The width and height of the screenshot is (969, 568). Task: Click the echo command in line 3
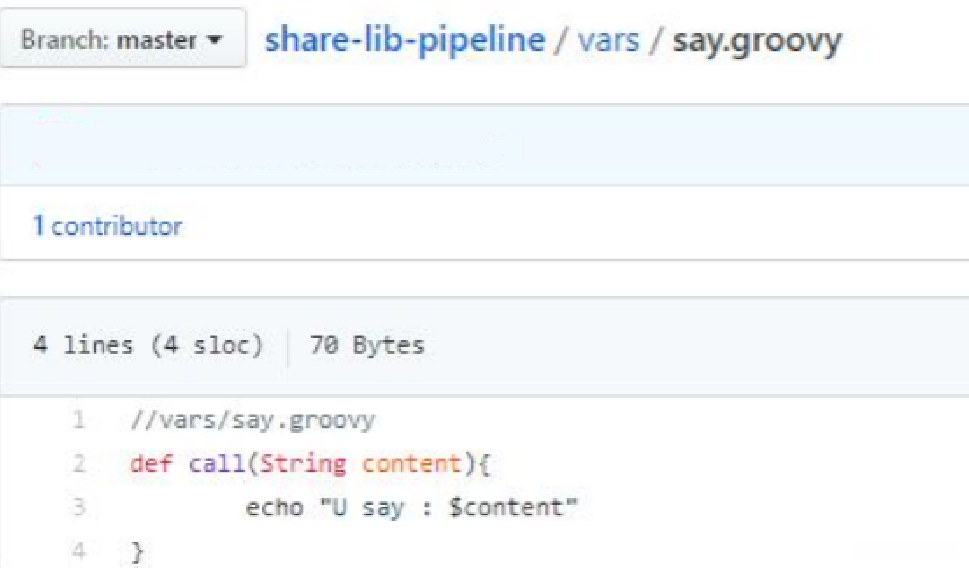[x=274, y=508]
